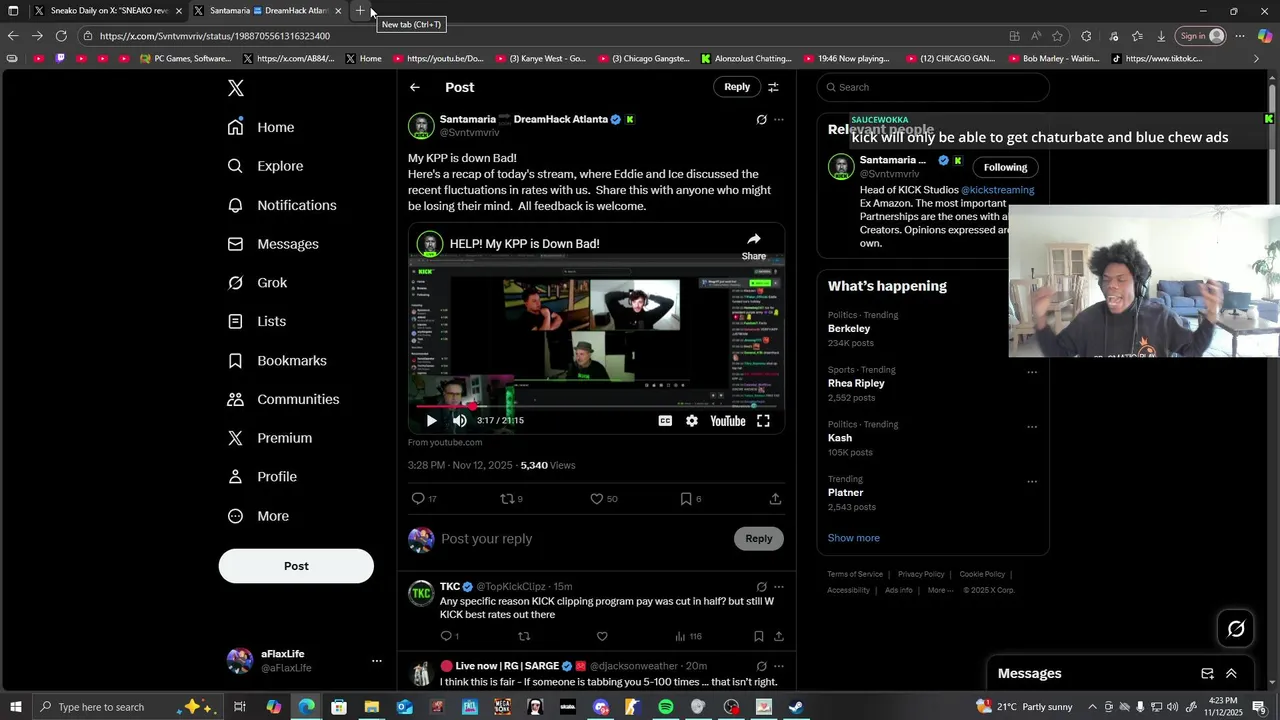Open the Terms of Service link
This screenshot has width=1280, height=720.
[855, 574]
